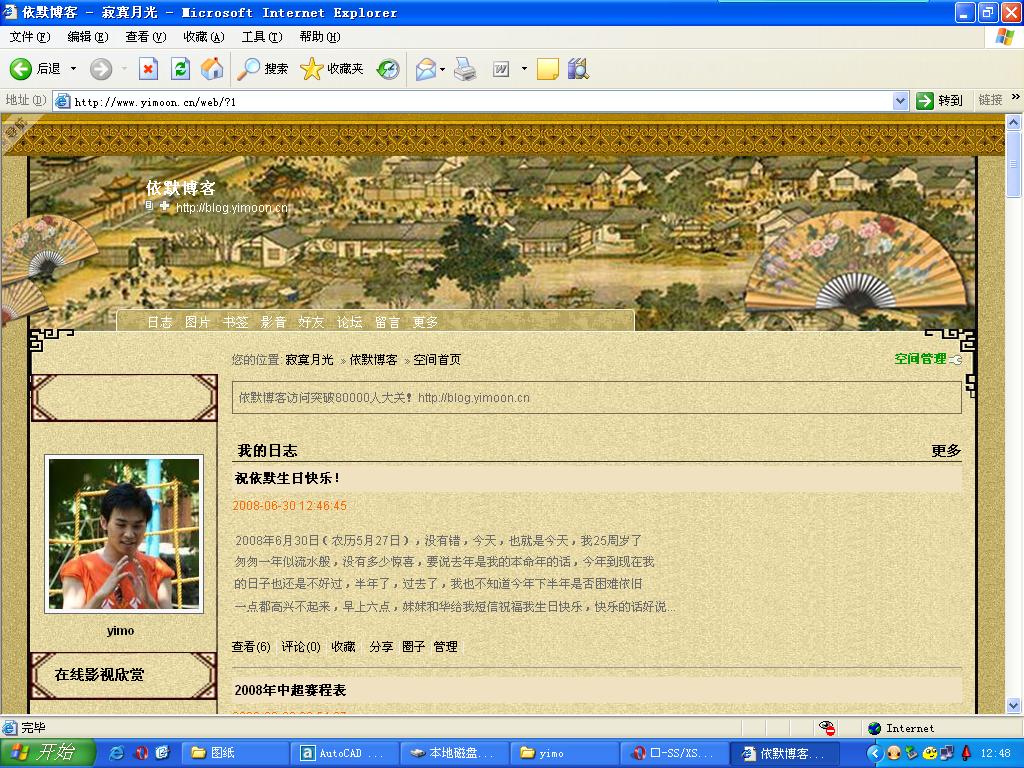This screenshot has width=1024, height=768.
Task: Click the vertical scrollbar down arrow
Action: pyautogui.click(x=1014, y=705)
